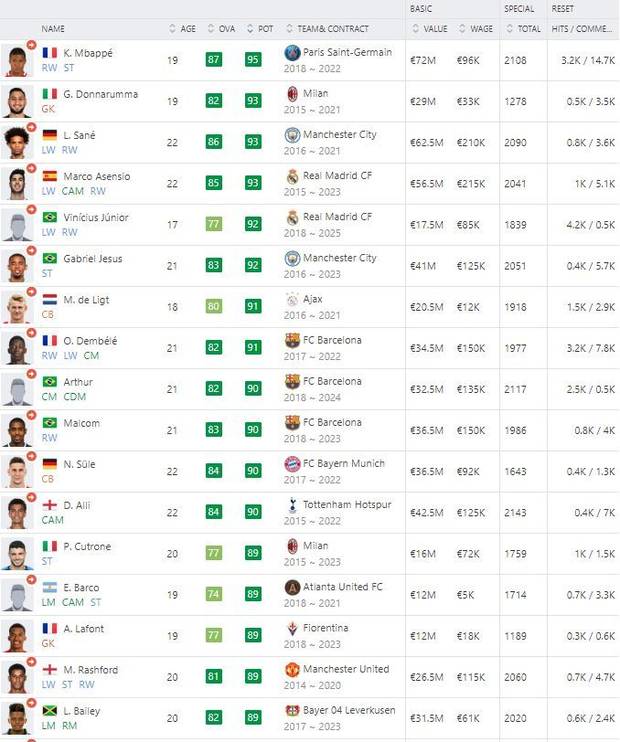Click the Paris Saint-Germain club crest
Viewport: 620px width, 742px height.
pos(292,52)
